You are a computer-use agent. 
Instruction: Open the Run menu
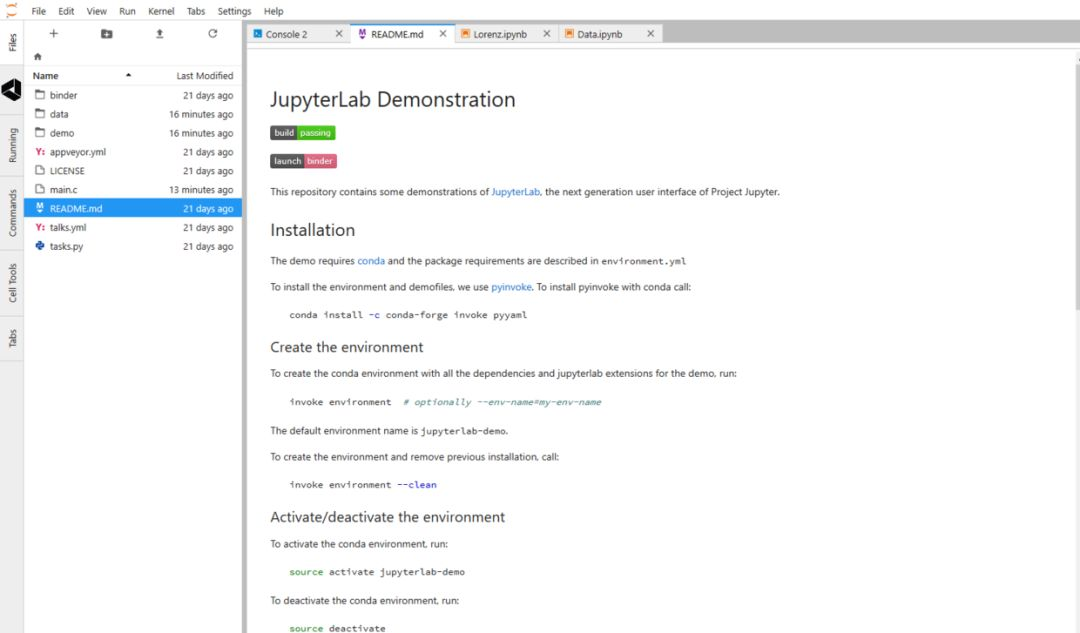coord(127,11)
